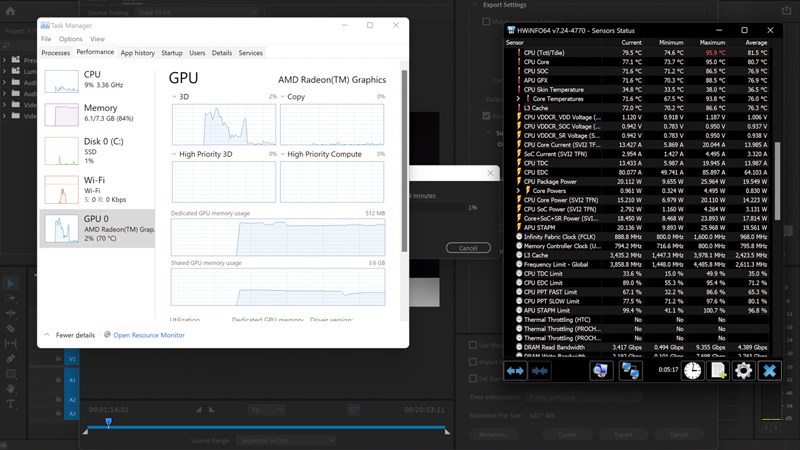The image size is (800, 450).
Task: Click the blue X close sensors icon
Action: pyautogui.click(x=769, y=371)
